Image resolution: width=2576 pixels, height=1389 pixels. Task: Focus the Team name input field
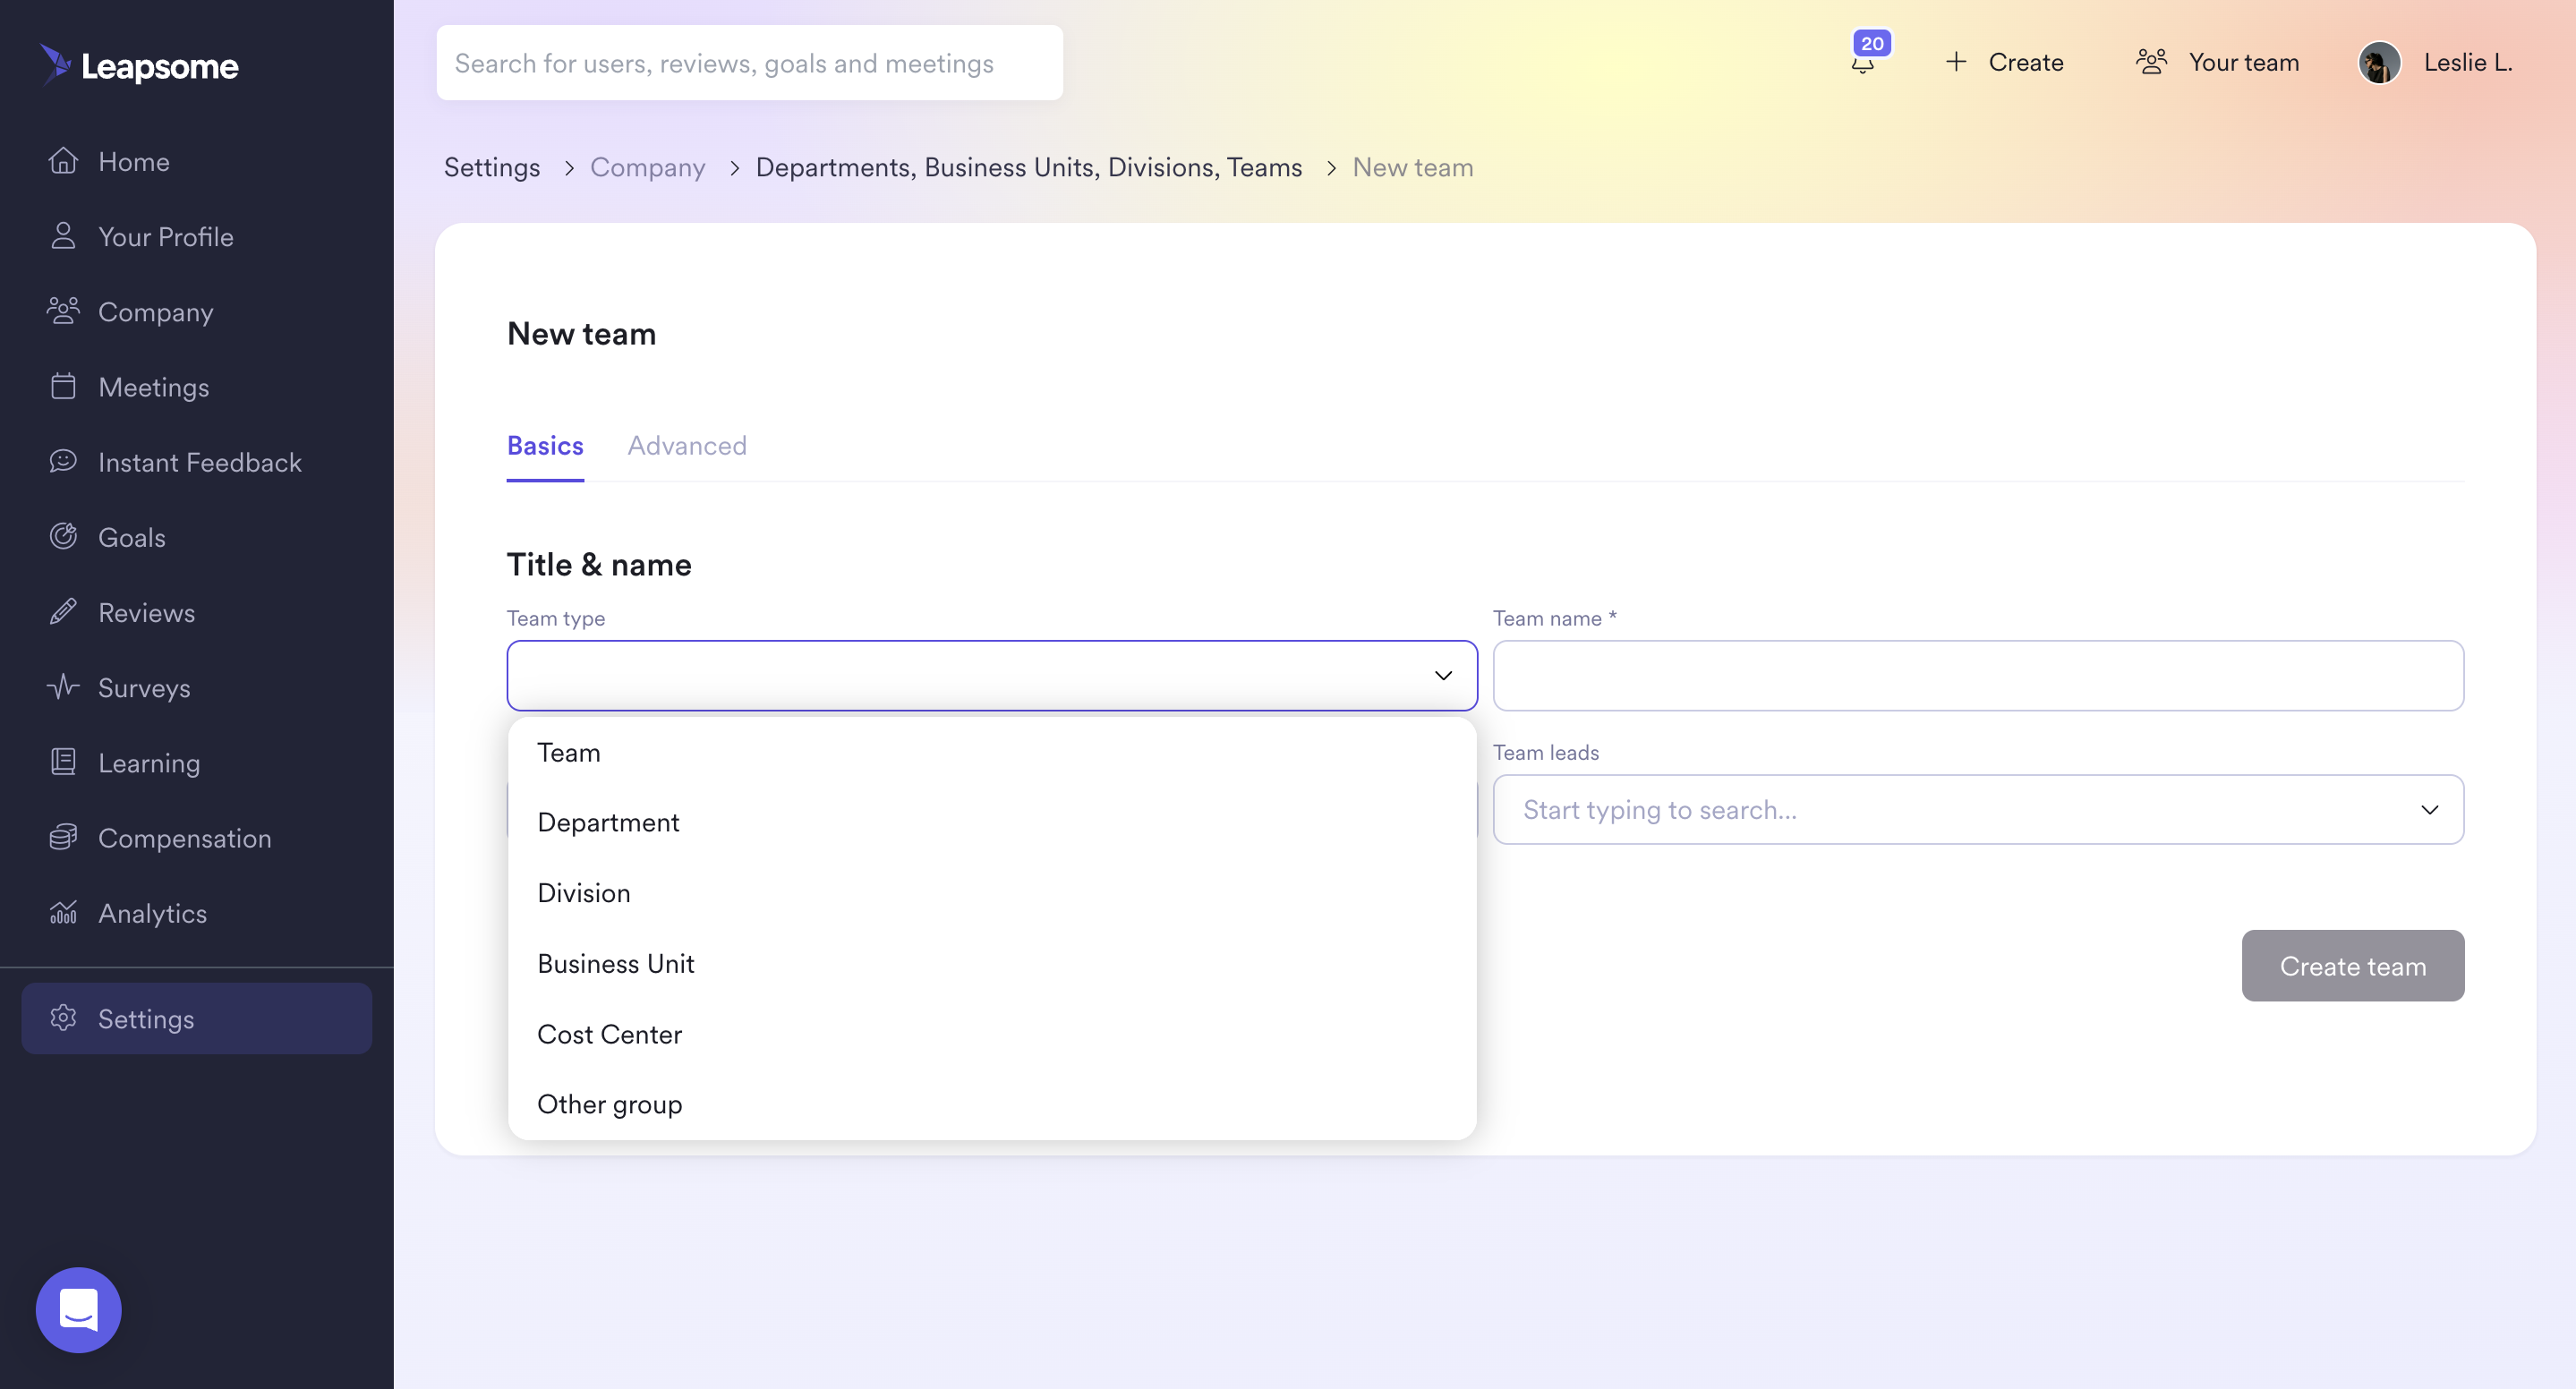(1977, 676)
